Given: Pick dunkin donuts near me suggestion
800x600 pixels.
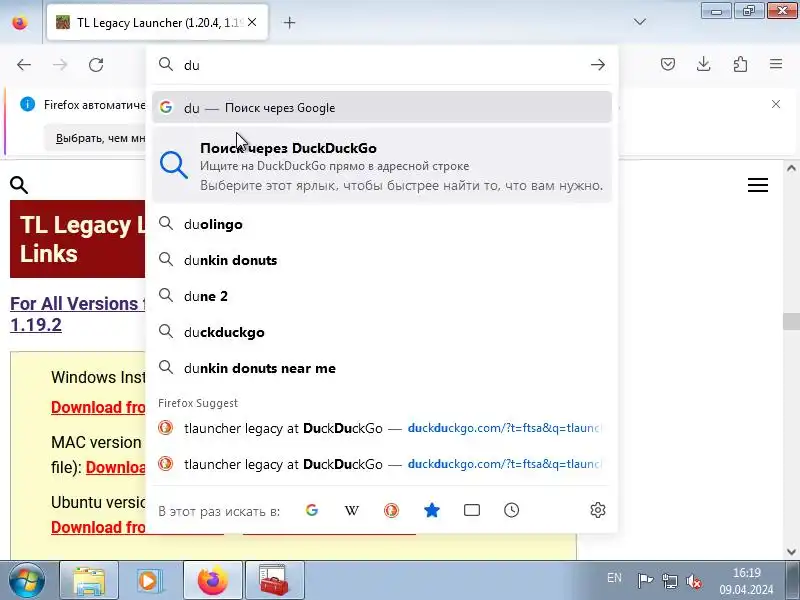Looking at the screenshot, I should pyautogui.click(x=382, y=368).
